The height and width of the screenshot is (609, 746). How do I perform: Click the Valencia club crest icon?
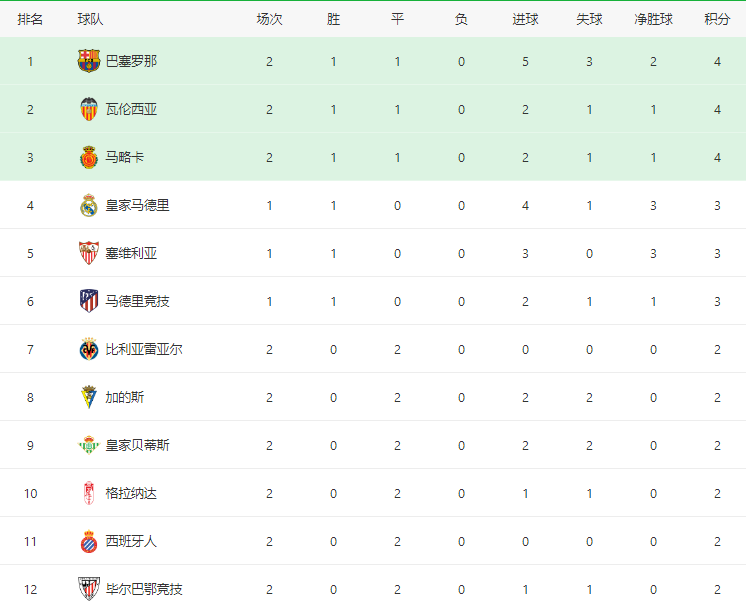[x=89, y=109]
